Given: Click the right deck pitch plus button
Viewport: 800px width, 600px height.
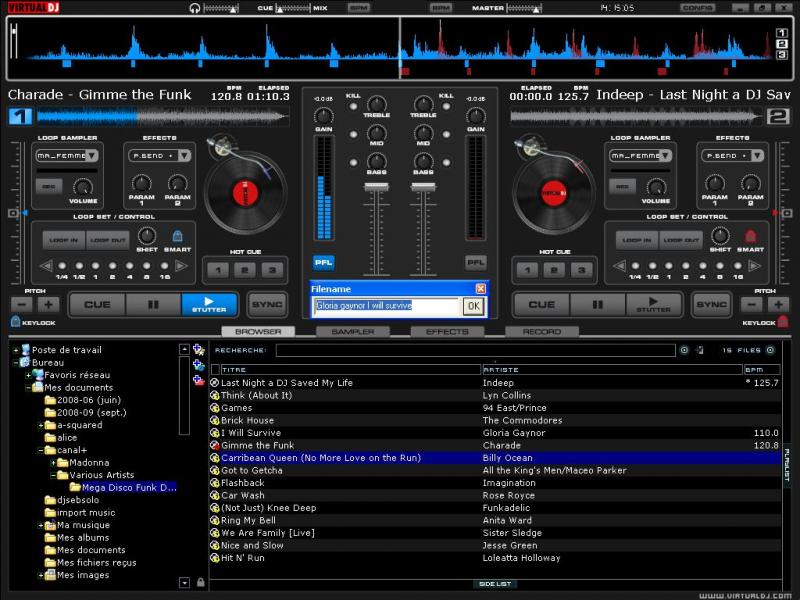Looking at the screenshot, I should (x=779, y=304).
